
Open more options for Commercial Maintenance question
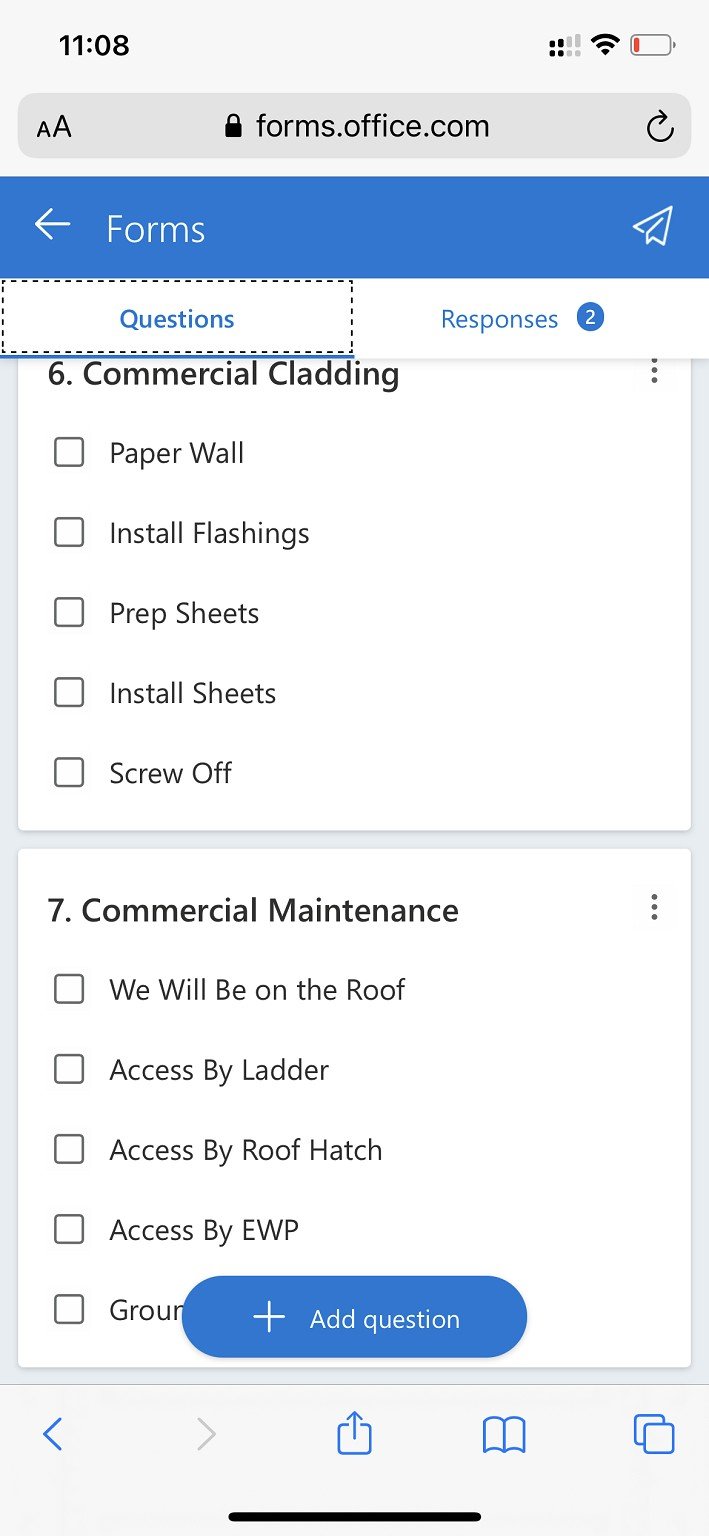[x=654, y=908]
